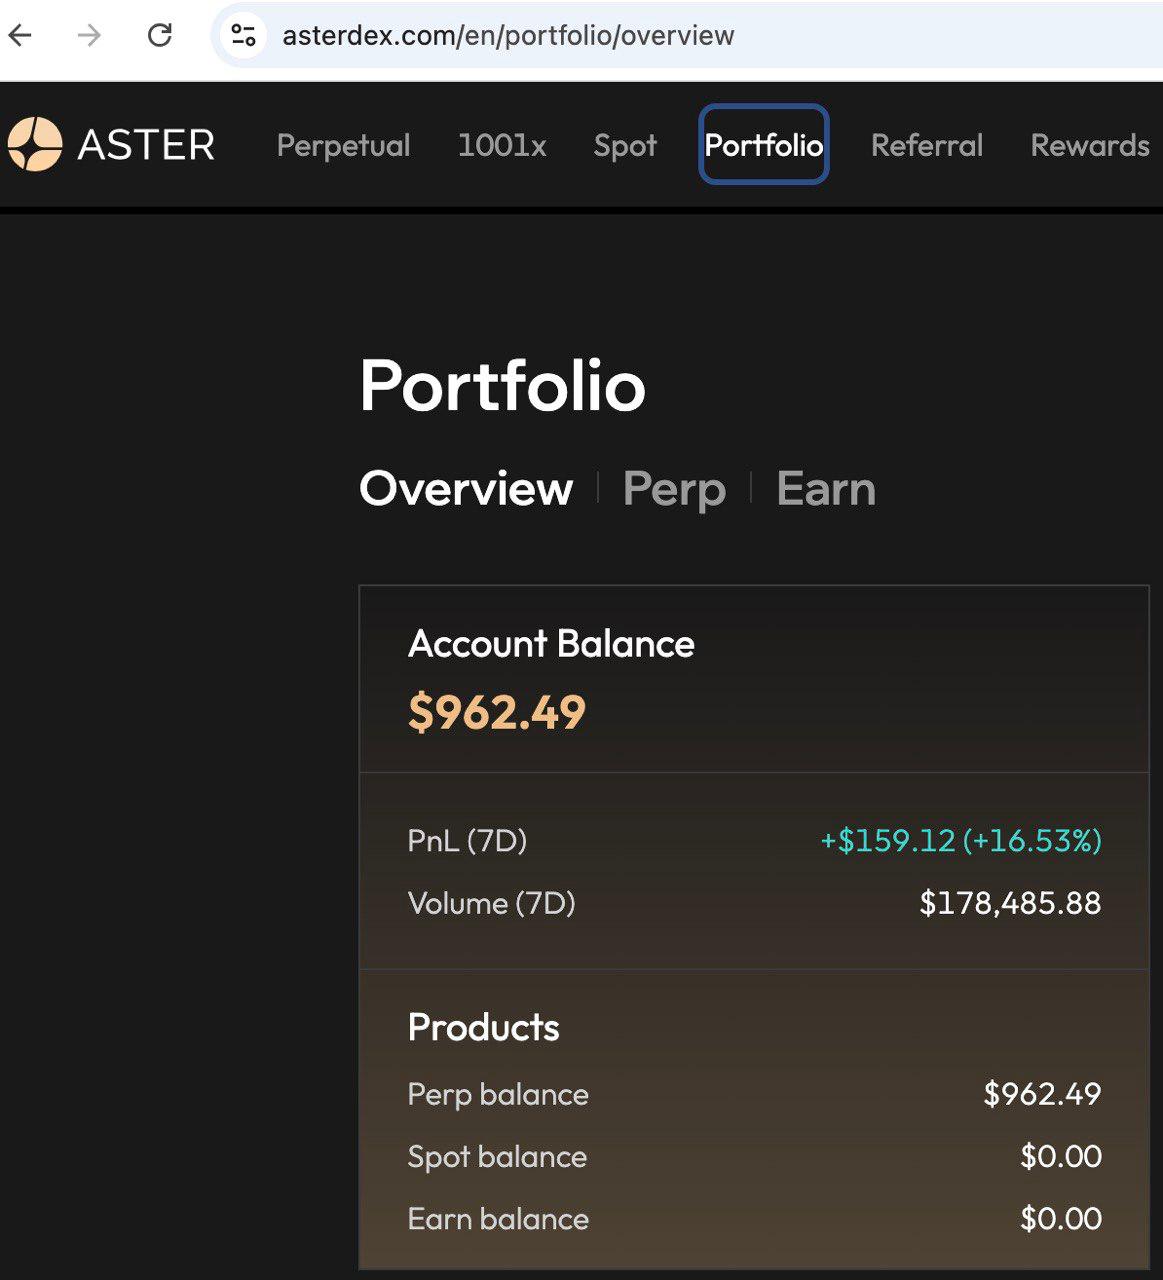Open site information icon in address bar
The image size is (1163, 1280).
click(243, 36)
